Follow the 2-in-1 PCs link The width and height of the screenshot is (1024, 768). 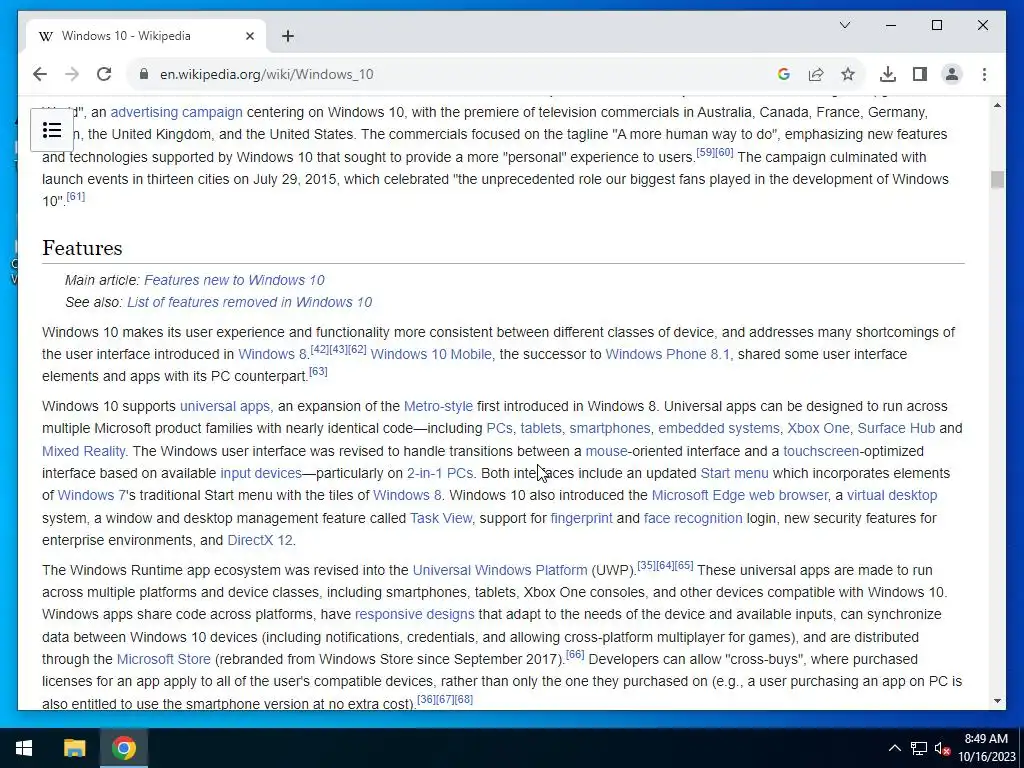point(440,473)
